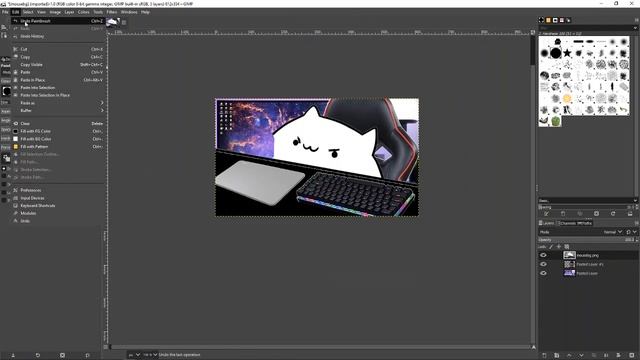The image size is (640, 360).
Task: Click mousebg.png layer thumbnail
Action: click(x=569, y=255)
